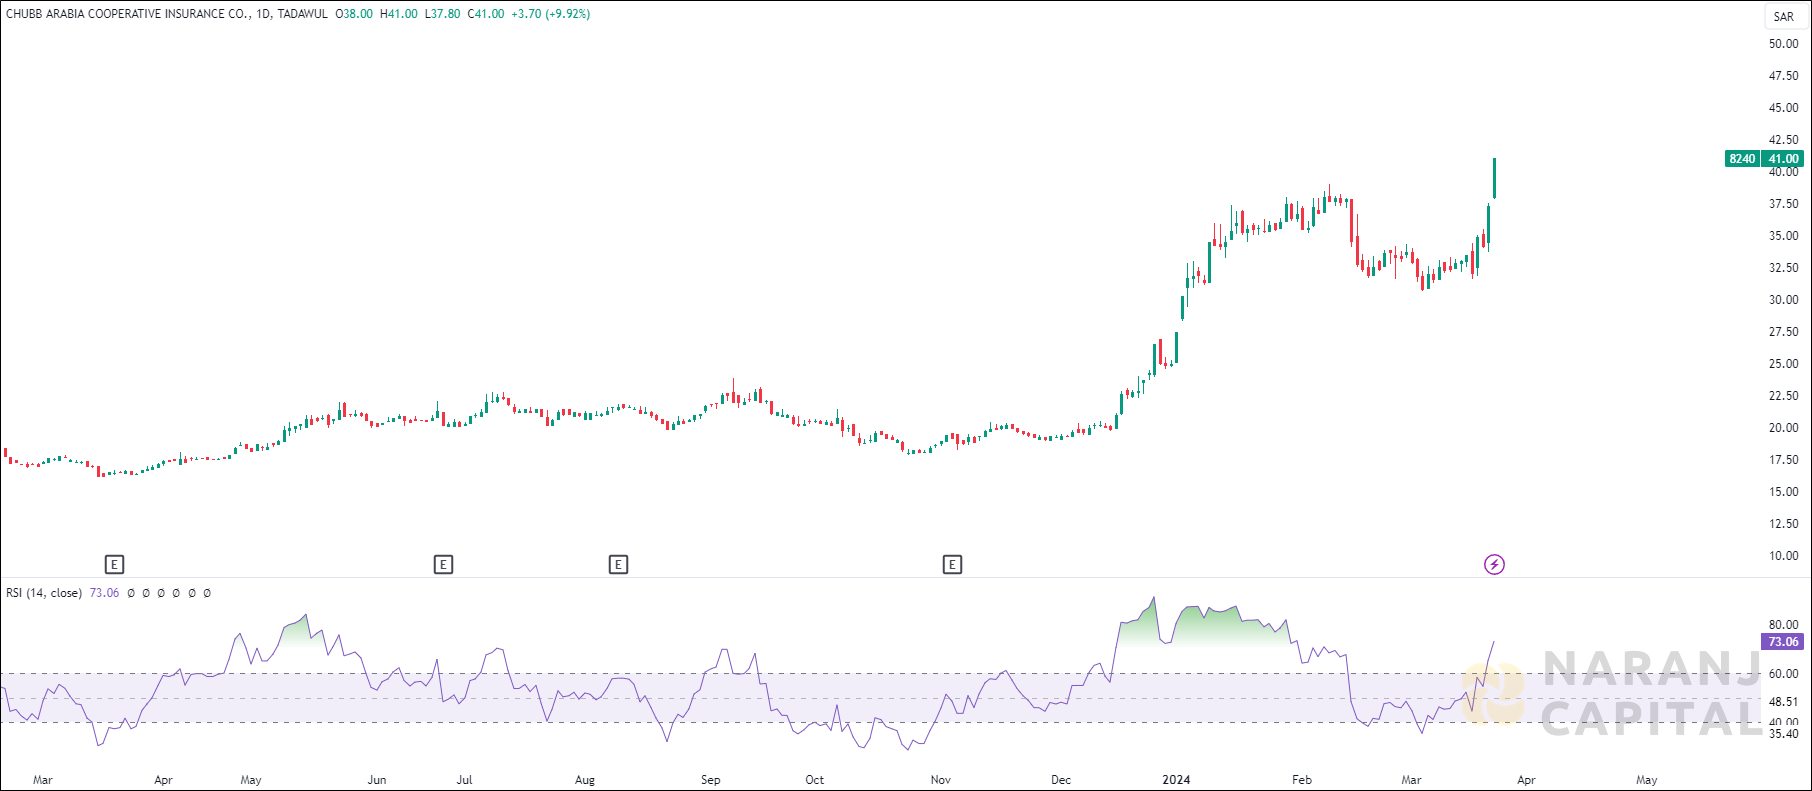Click the Dec label on time axis
Image resolution: width=1812 pixels, height=791 pixels.
pyautogui.click(x=1061, y=780)
